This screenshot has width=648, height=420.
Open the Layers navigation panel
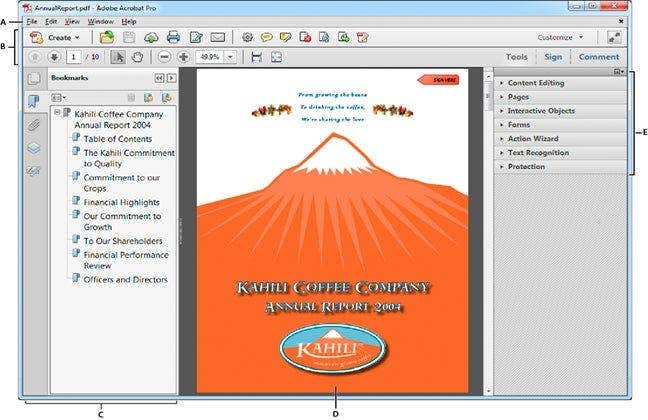33,147
